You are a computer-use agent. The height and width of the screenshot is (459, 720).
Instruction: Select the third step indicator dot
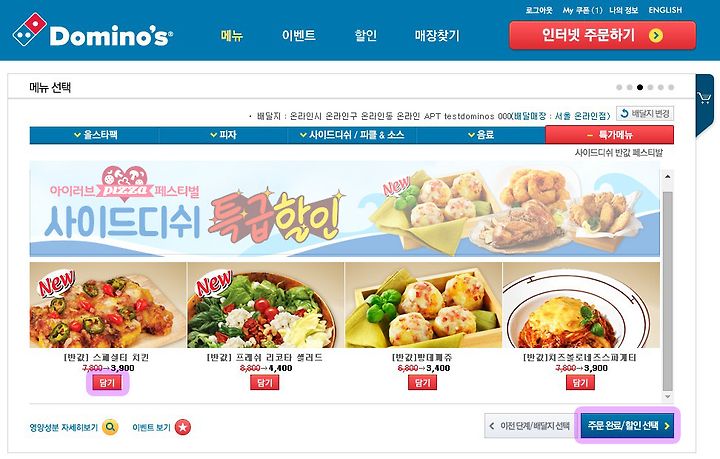point(640,87)
